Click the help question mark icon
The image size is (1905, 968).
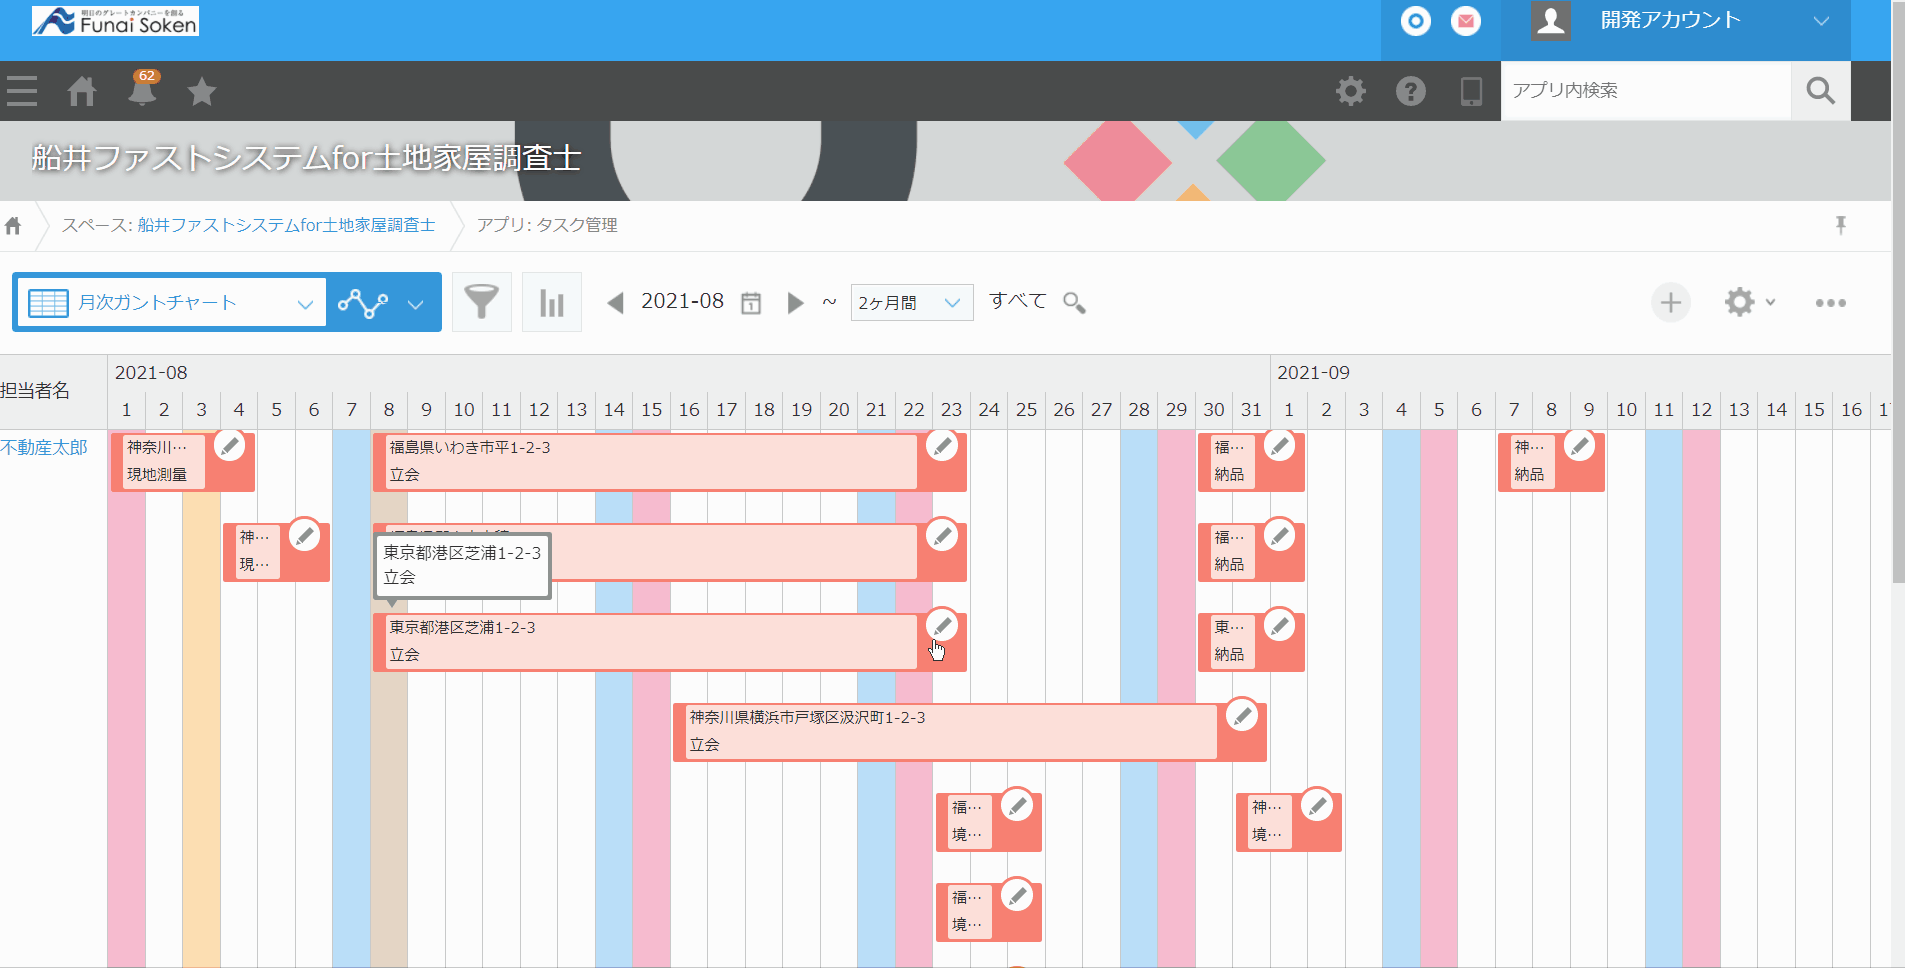tap(1410, 91)
